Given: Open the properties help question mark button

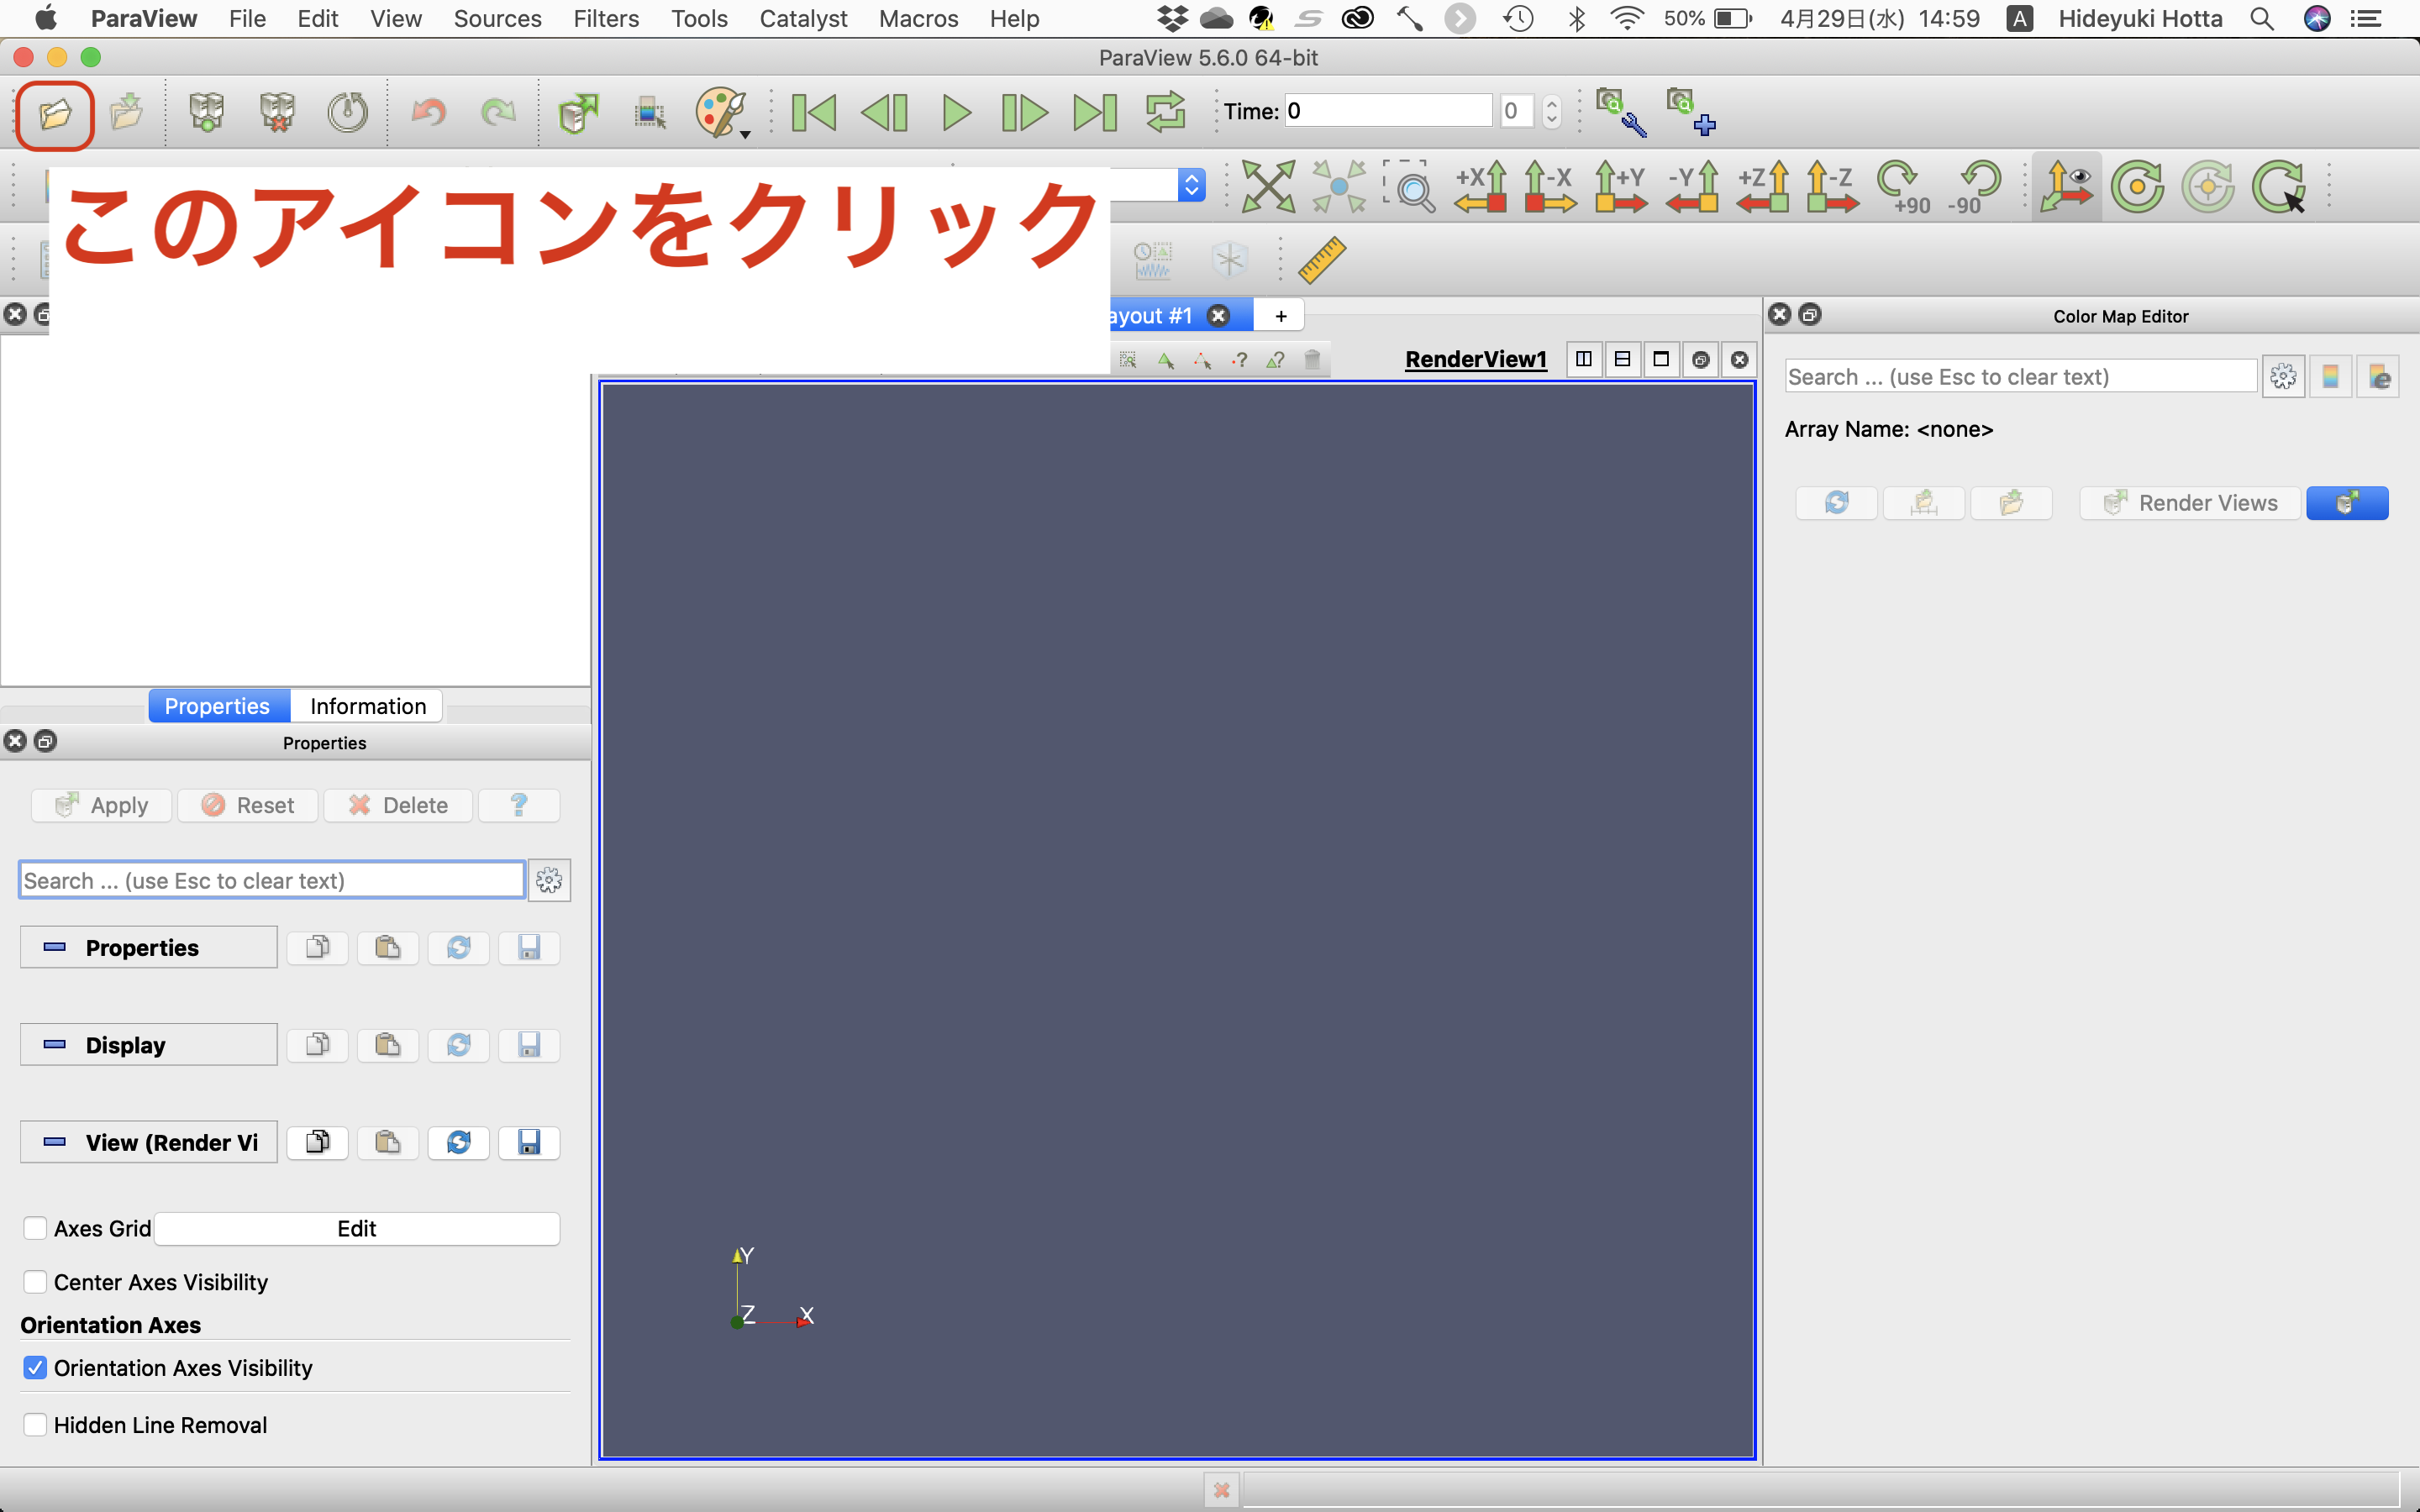Looking at the screenshot, I should click(519, 805).
